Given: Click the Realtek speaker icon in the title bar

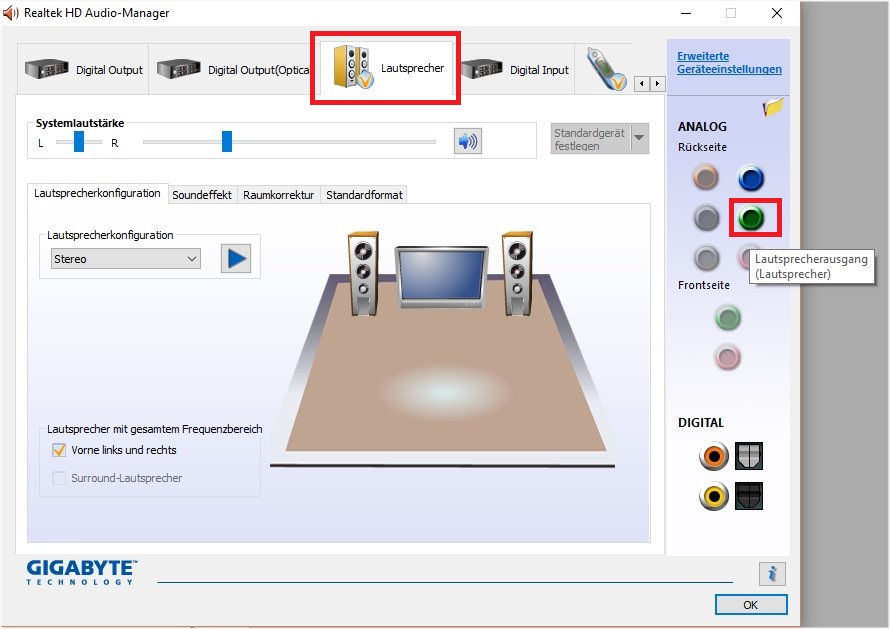Looking at the screenshot, I should (11, 13).
